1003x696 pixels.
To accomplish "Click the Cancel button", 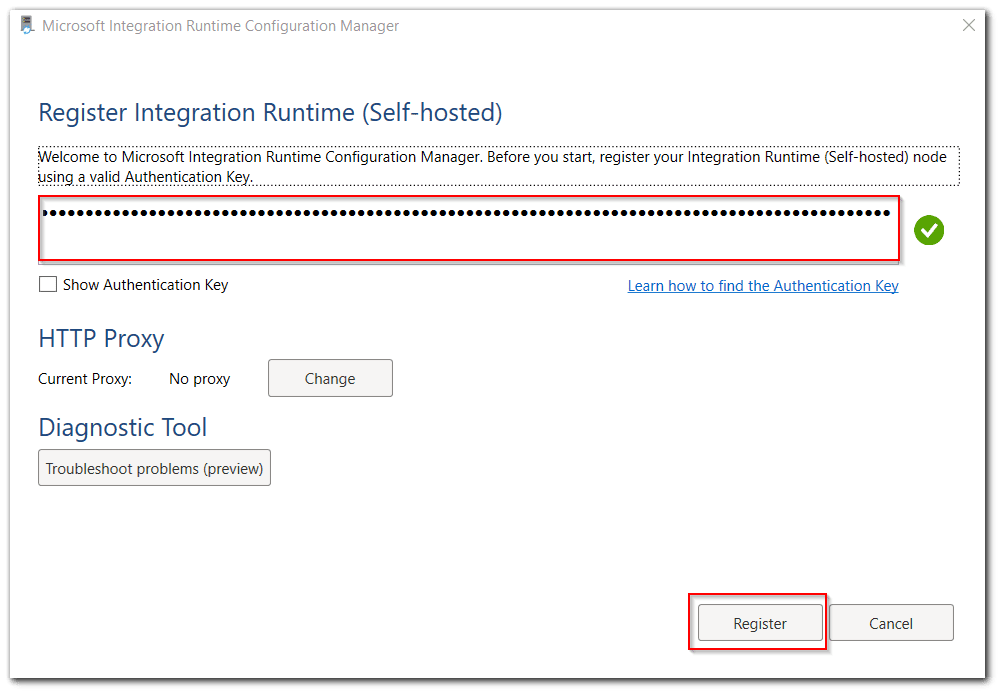I will pos(891,622).
